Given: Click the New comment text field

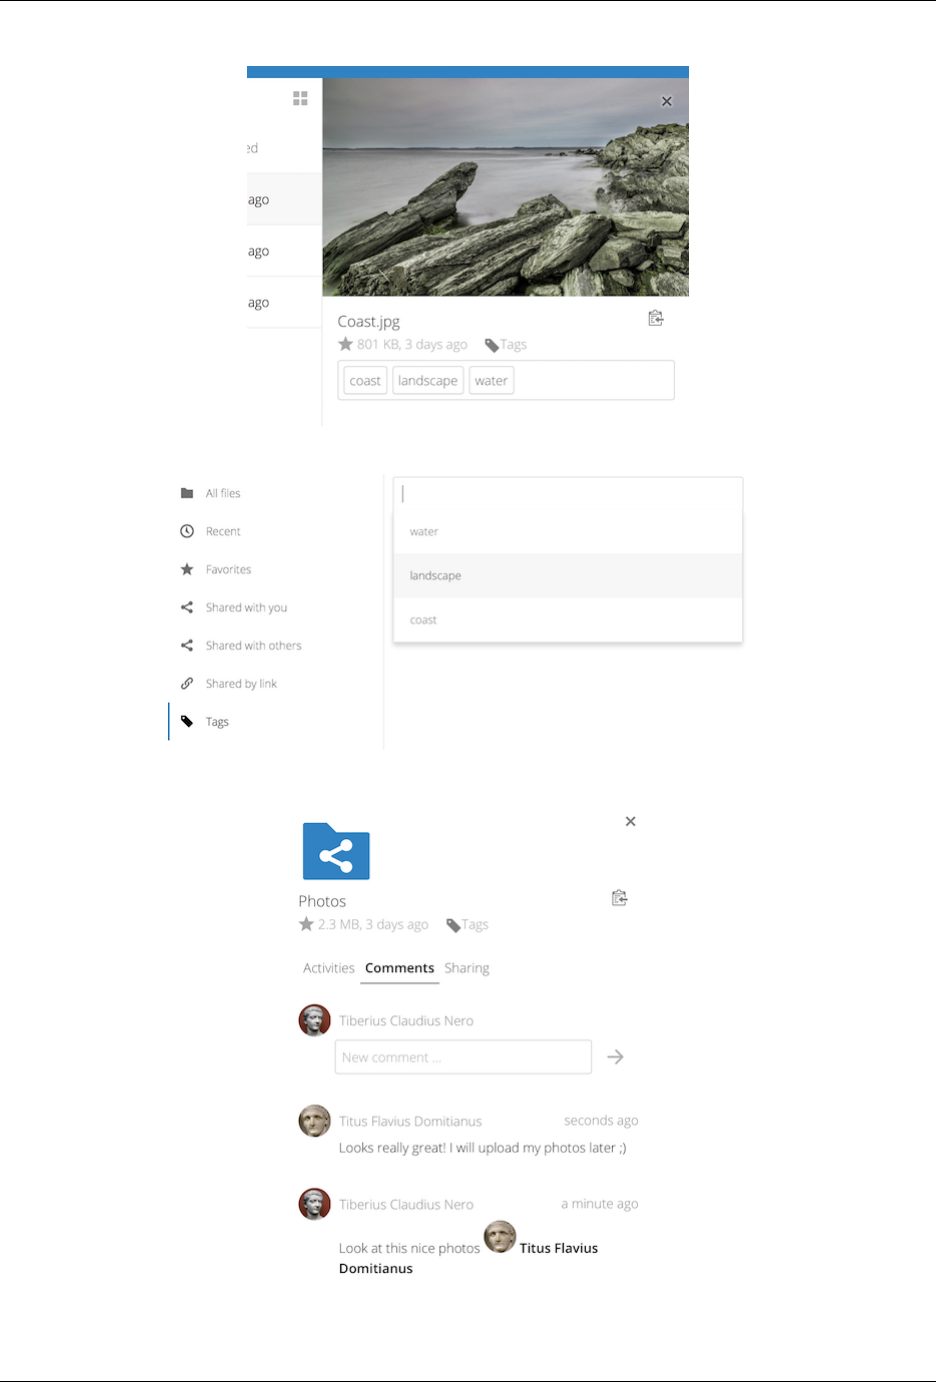Looking at the screenshot, I should [463, 1057].
